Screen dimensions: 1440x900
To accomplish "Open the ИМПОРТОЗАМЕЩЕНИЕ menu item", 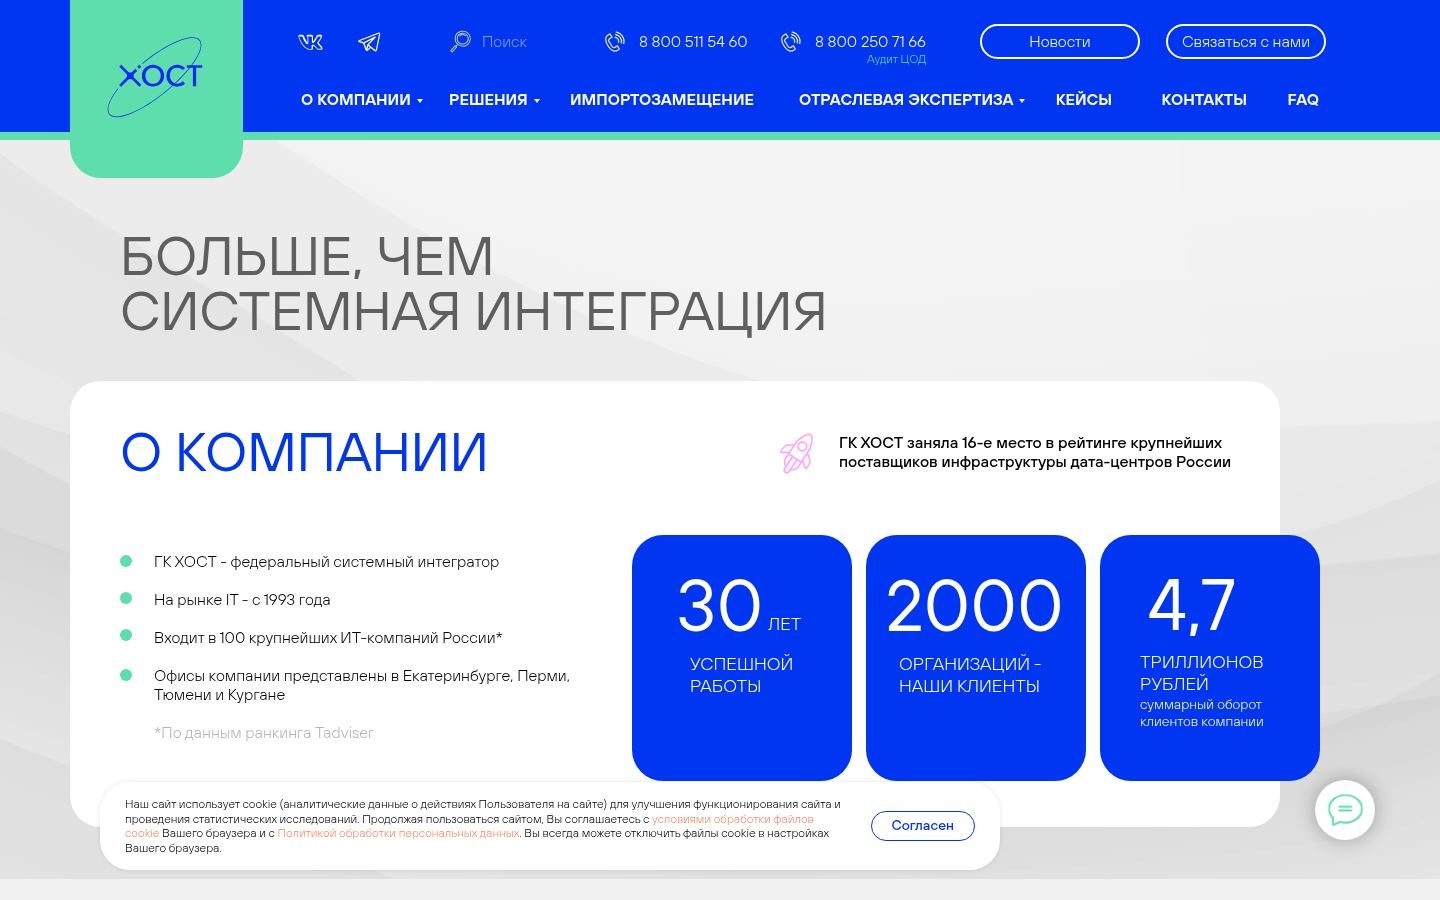I will [x=662, y=100].
